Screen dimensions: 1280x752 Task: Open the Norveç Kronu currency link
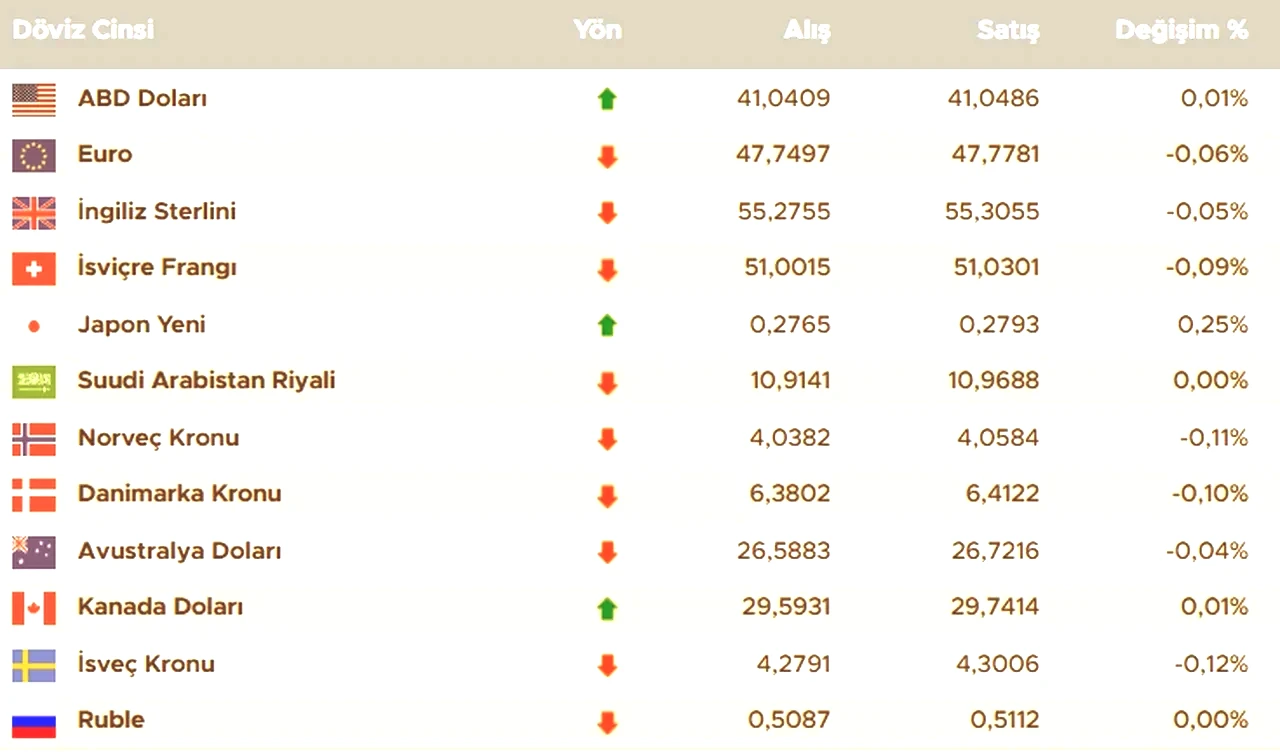(158, 438)
